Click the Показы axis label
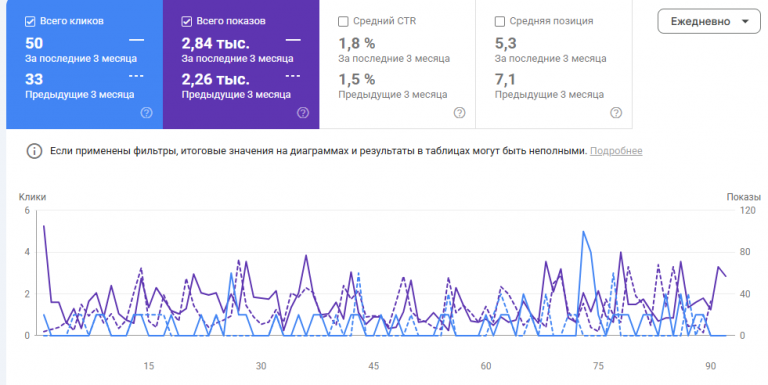The image size is (768, 385). pyautogui.click(x=743, y=197)
